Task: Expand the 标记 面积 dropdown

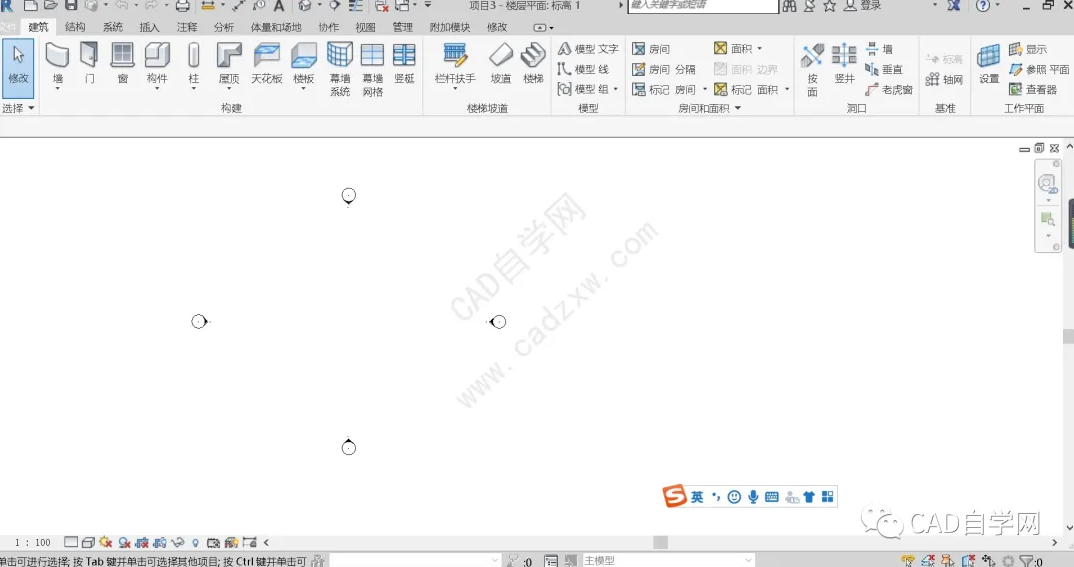Action: tap(787, 90)
